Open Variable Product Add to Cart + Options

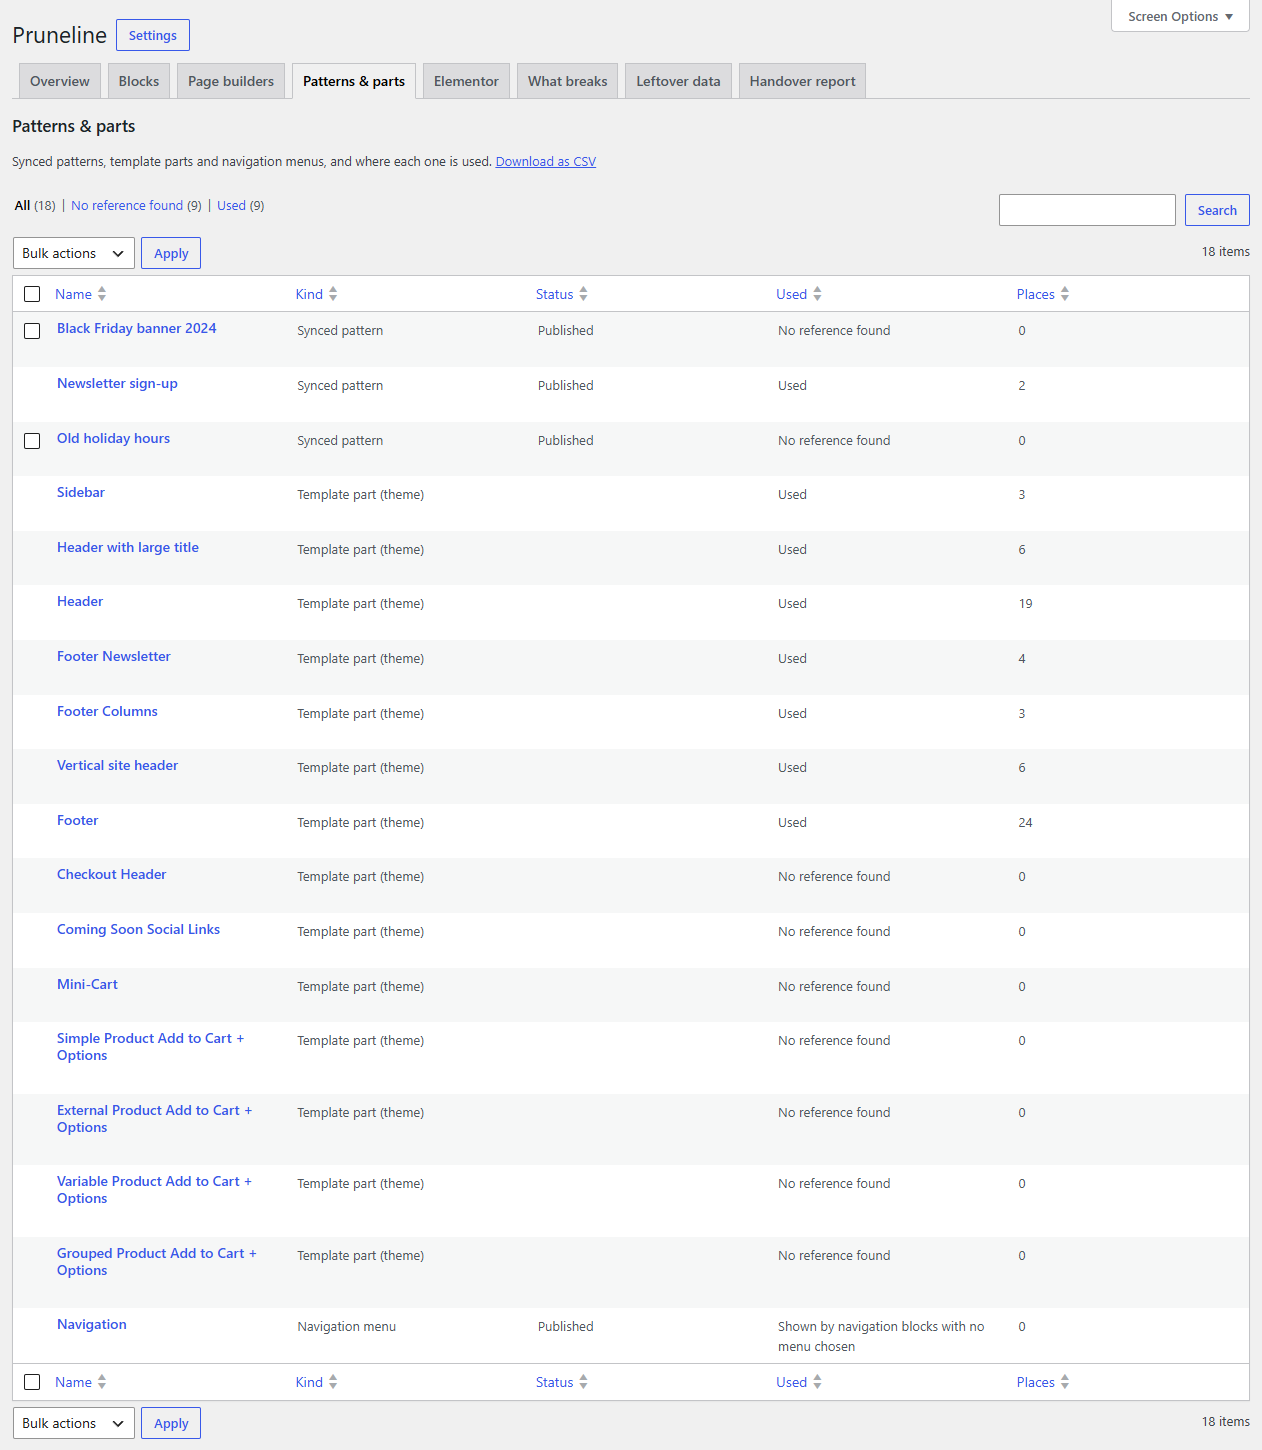(154, 1190)
